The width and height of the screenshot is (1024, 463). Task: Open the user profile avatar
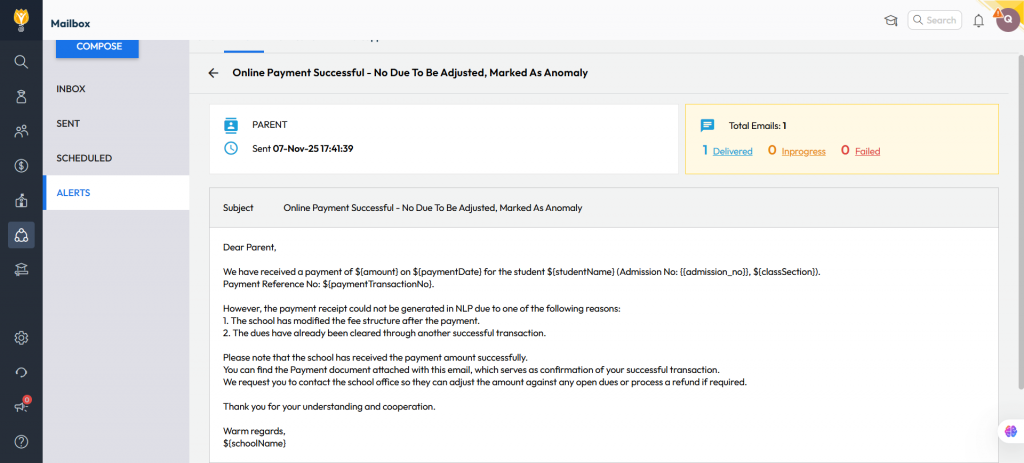(1007, 19)
